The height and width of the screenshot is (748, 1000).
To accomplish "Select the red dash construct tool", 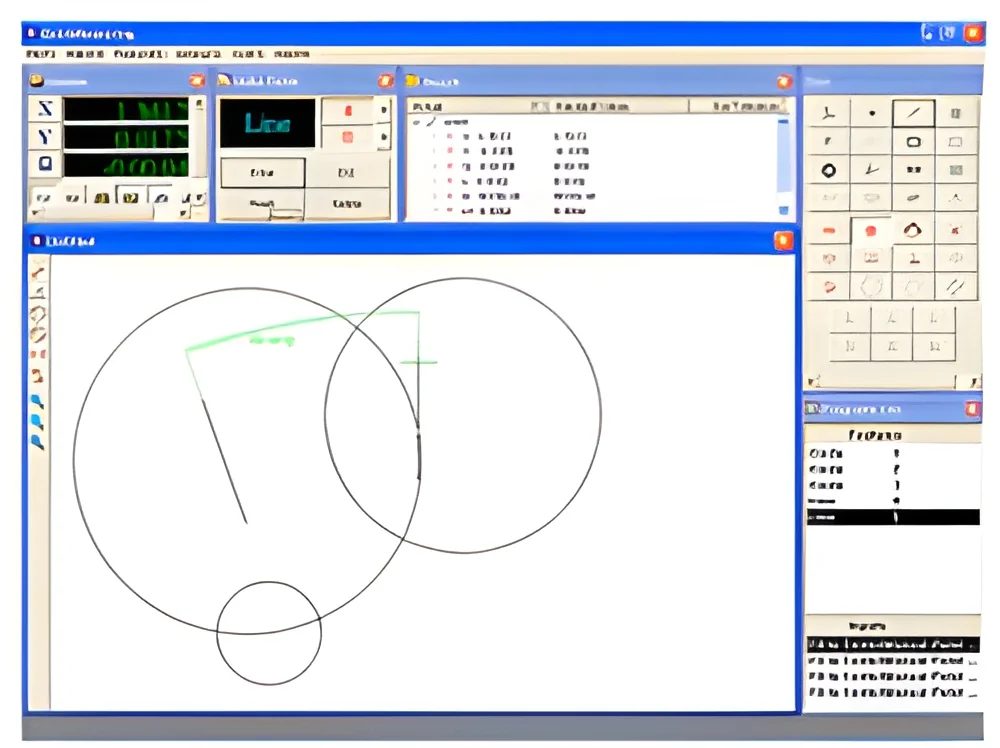I will 828,230.
